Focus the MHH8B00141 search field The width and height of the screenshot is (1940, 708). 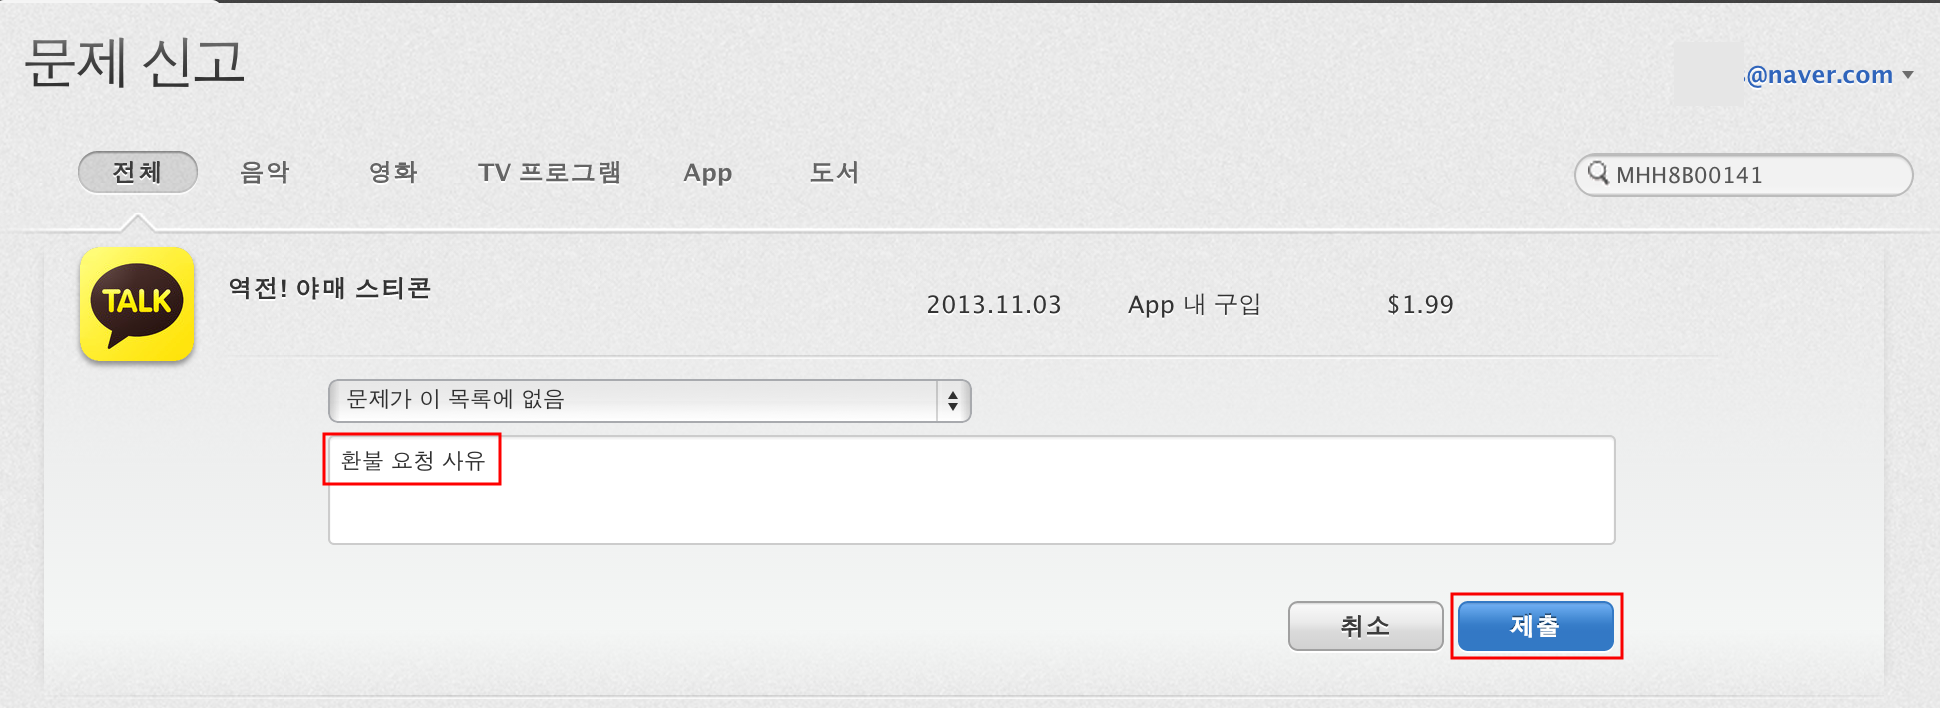1743,175
